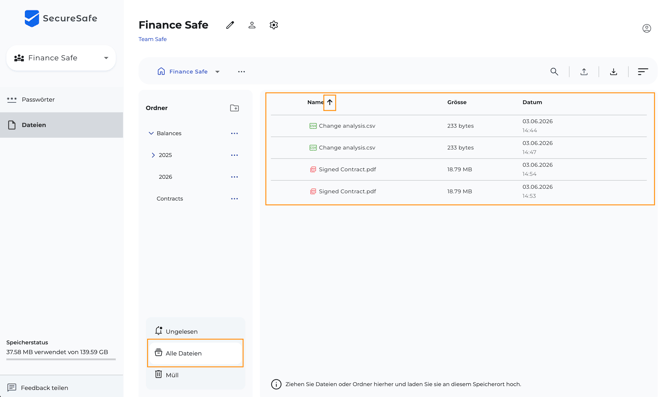The height and width of the screenshot is (397, 670).
Task: Open breadcrumb Finance Safe dropdown arrow
Action: click(x=217, y=72)
